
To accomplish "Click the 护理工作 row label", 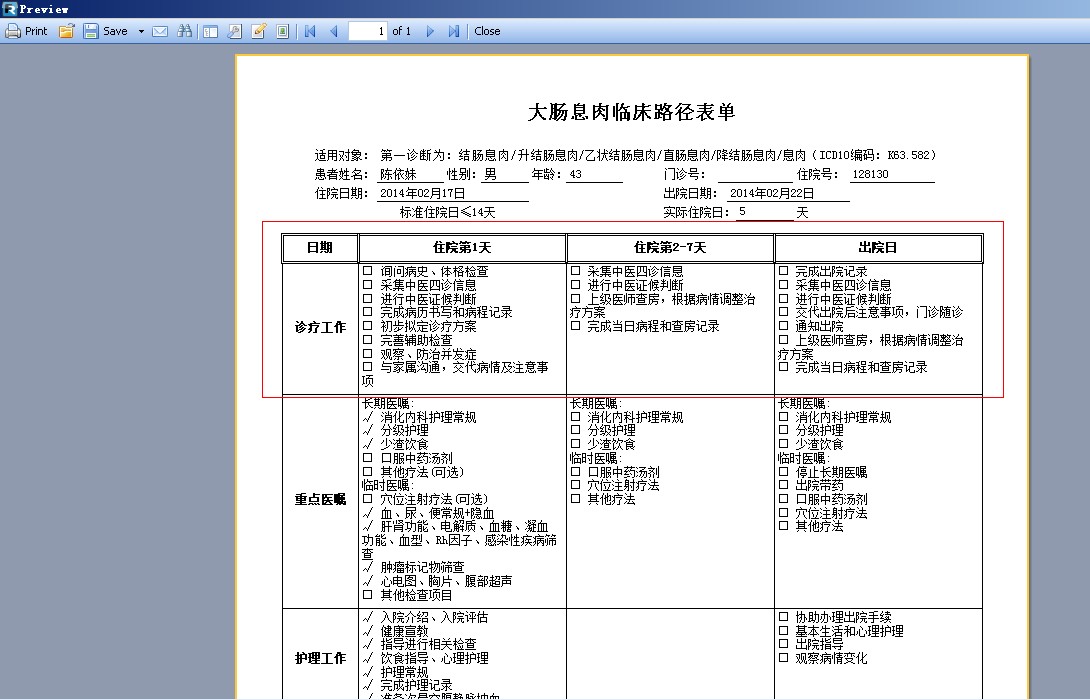I will click(x=320, y=658).
